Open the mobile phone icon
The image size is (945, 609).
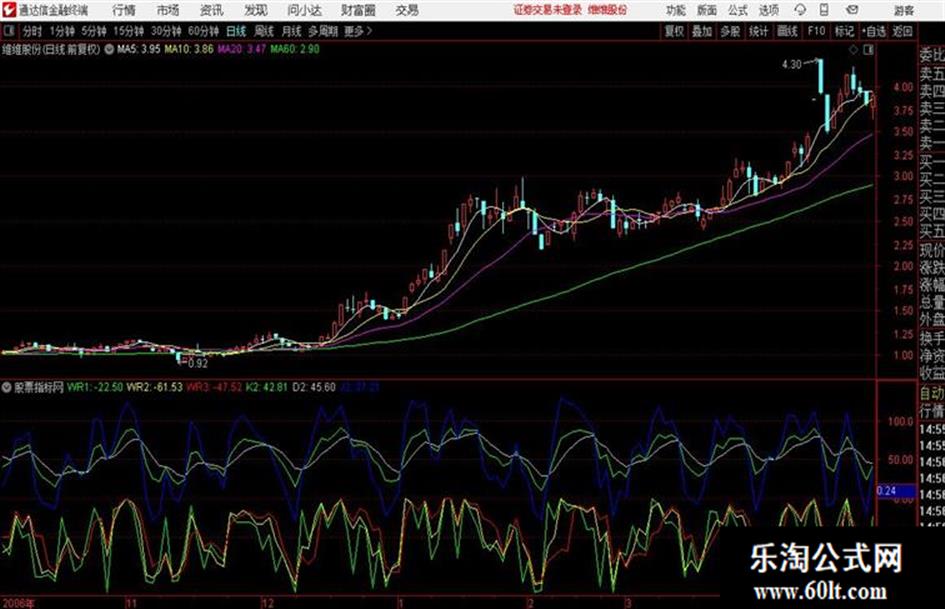(x=824, y=10)
